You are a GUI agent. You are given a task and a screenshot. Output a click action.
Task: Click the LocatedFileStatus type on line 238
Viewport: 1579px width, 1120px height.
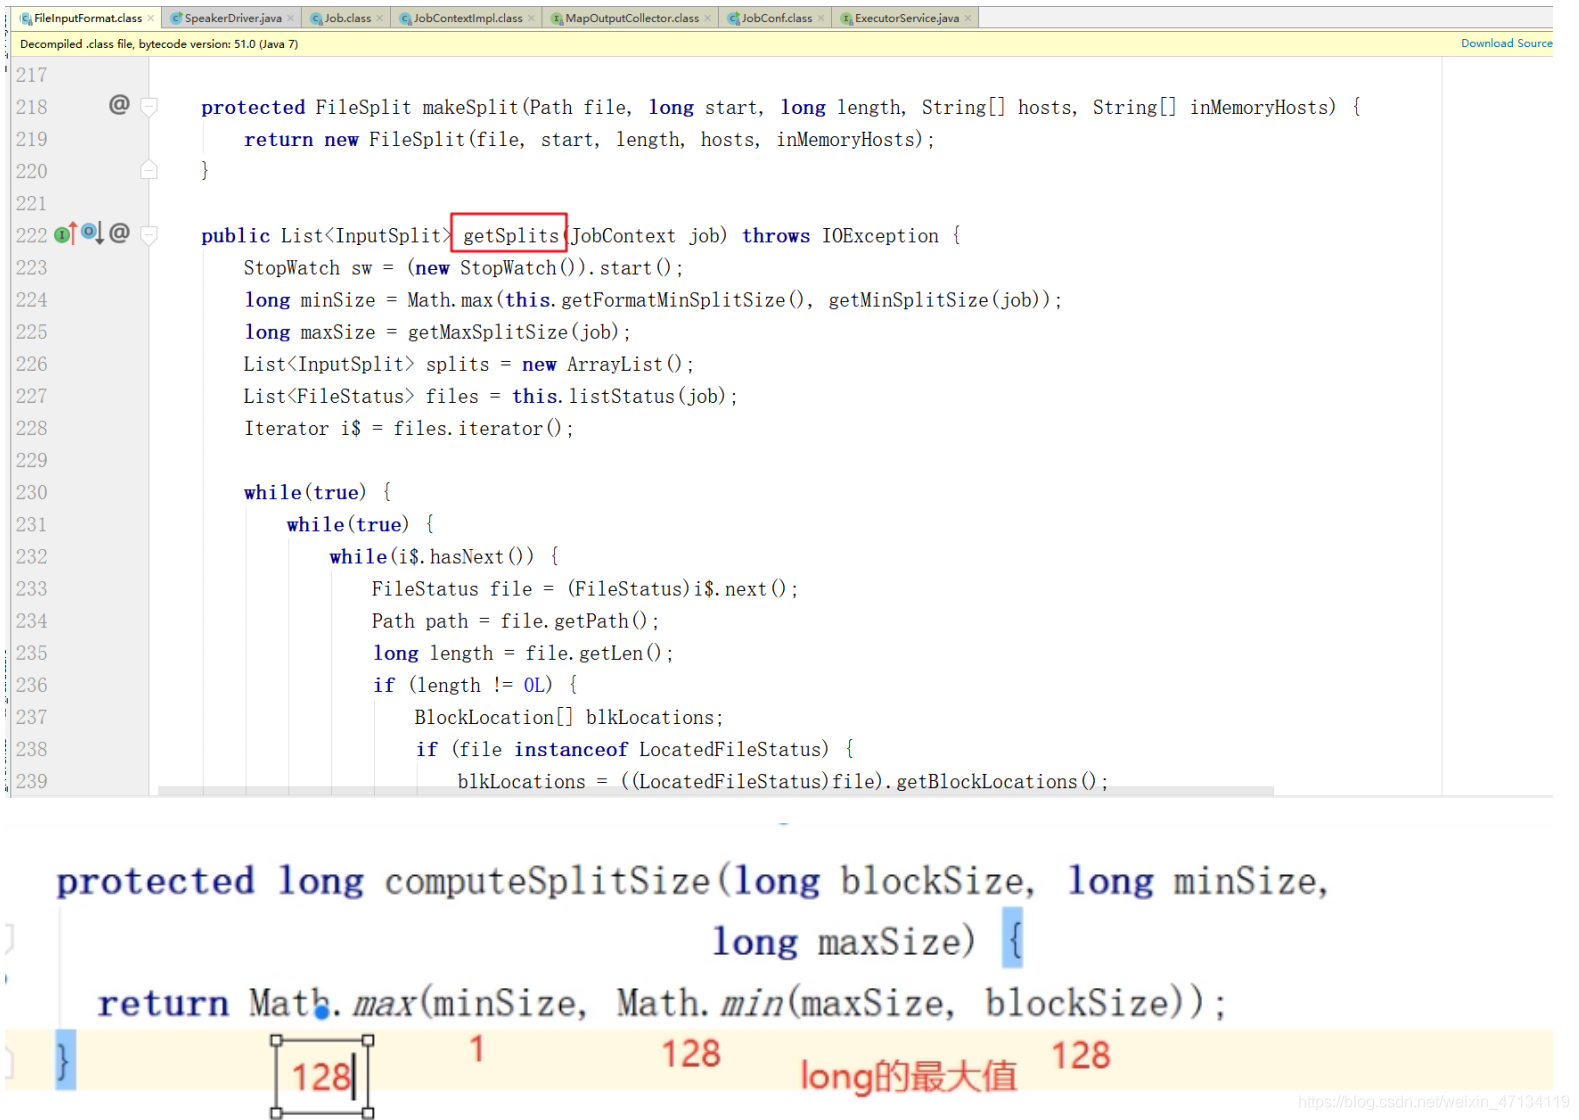pyautogui.click(x=734, y=749)
